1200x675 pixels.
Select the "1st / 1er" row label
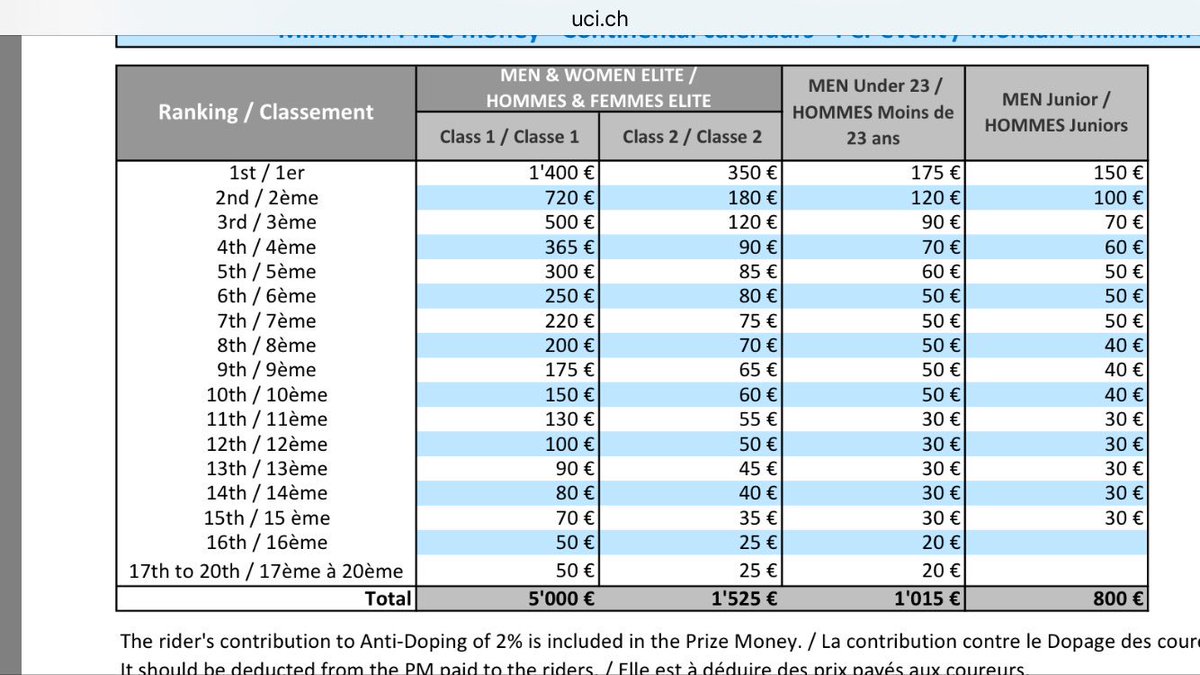(266, 173)
